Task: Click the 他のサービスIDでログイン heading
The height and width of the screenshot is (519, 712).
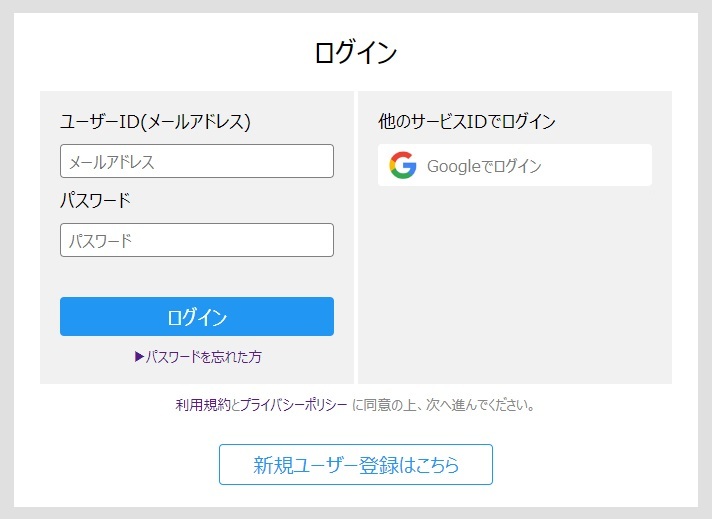Action: coord(467,122)
